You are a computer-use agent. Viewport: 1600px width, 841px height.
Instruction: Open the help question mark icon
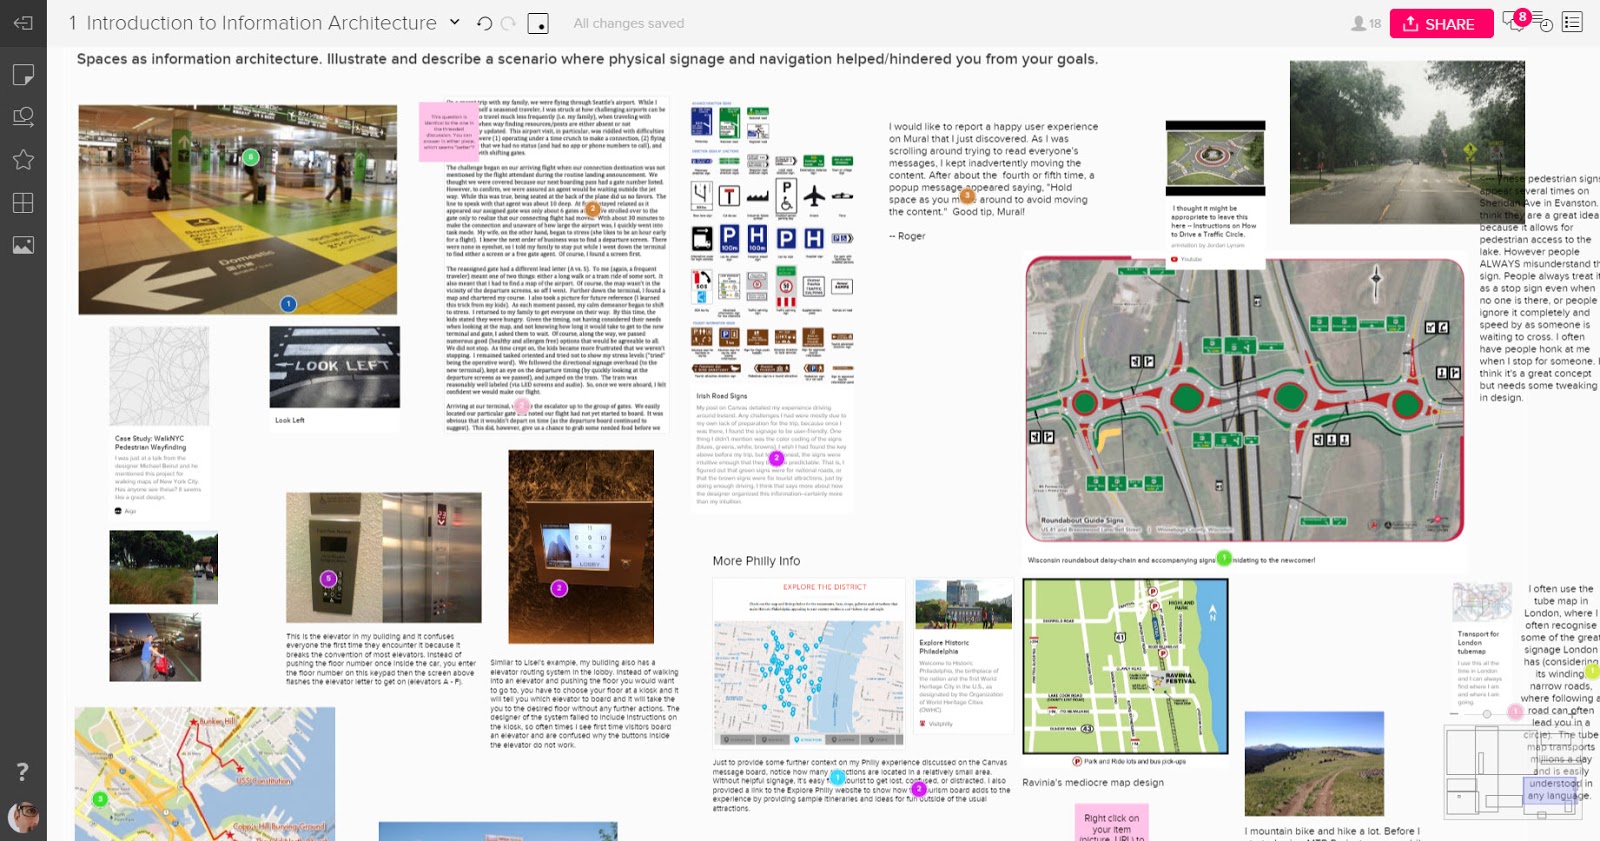22,772
